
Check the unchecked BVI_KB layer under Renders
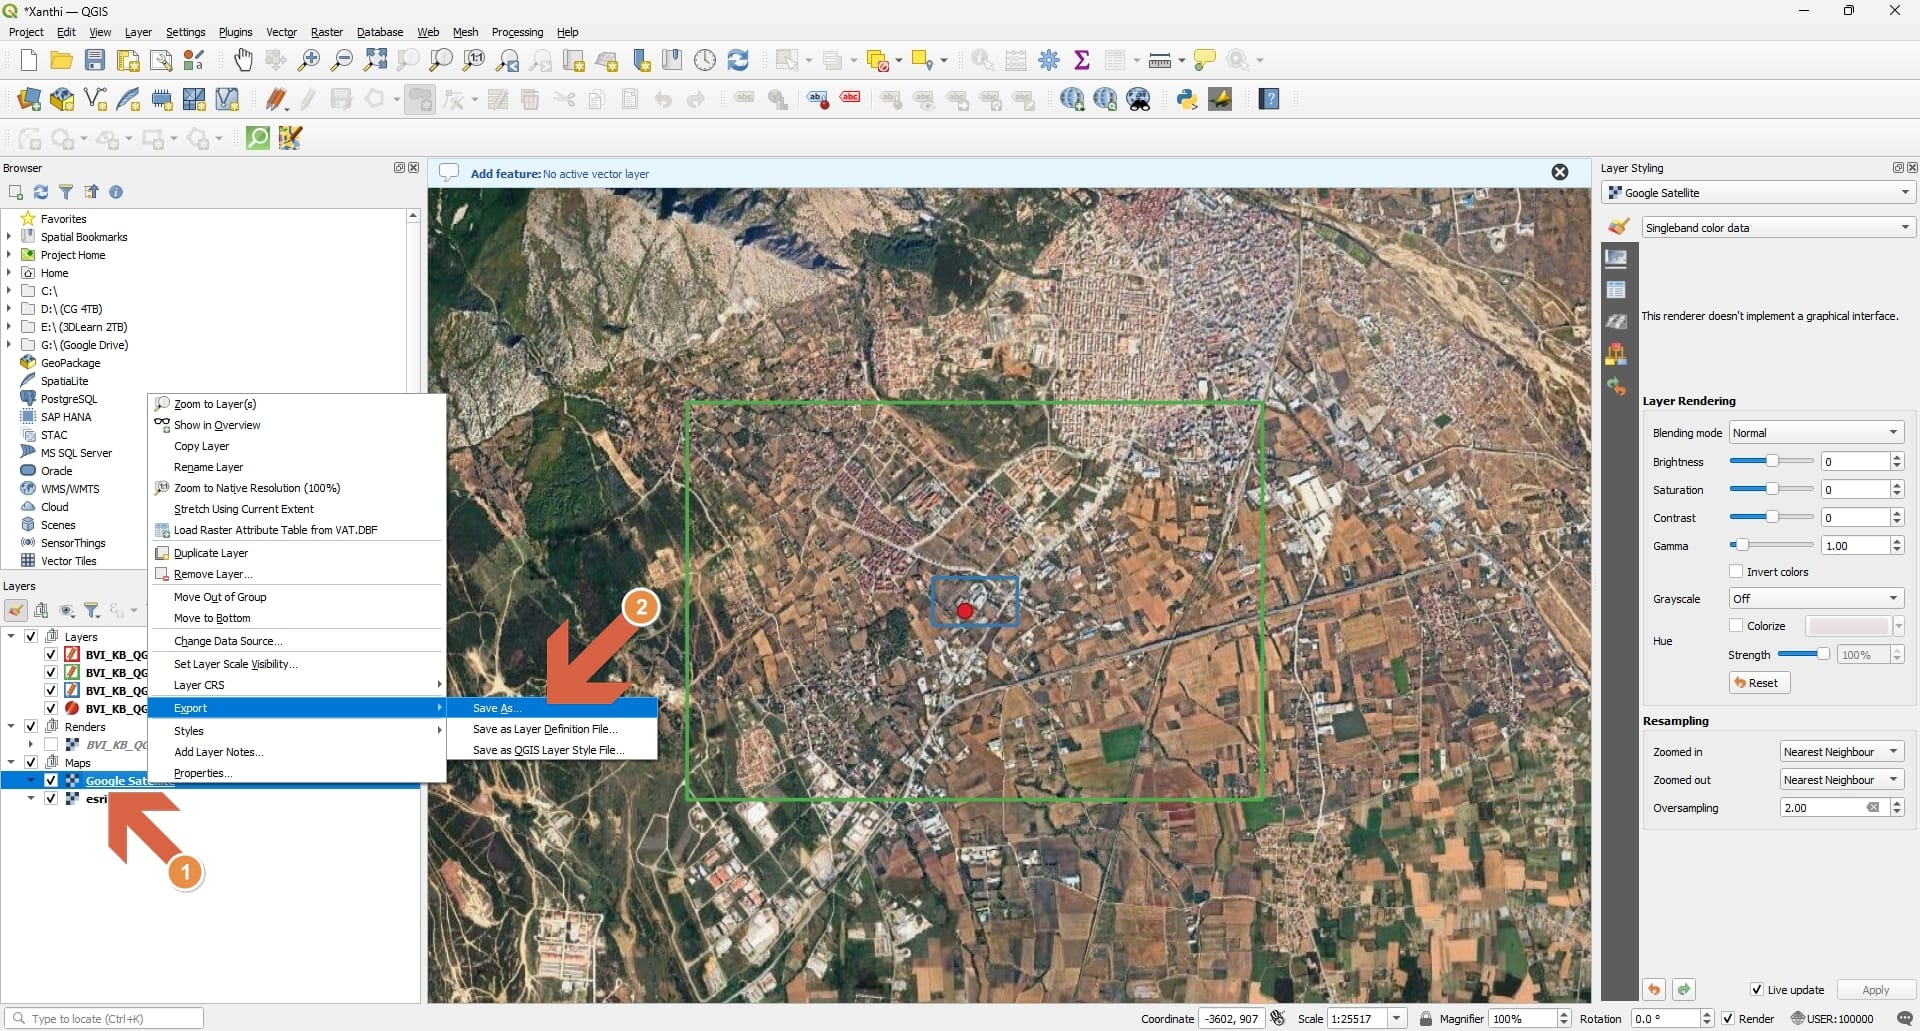click(51, 745)
